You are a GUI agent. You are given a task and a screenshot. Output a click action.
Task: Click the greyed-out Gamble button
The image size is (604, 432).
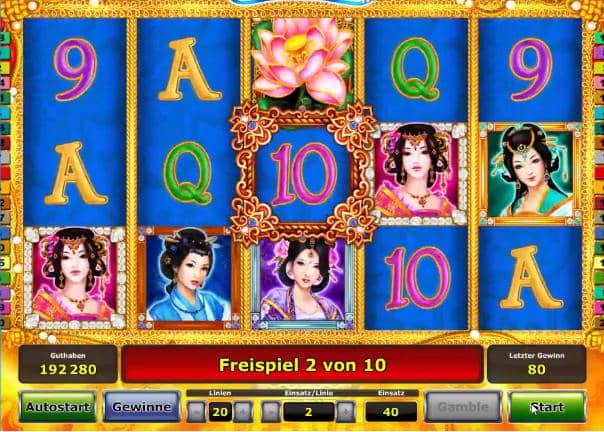[x=463, y=407]
